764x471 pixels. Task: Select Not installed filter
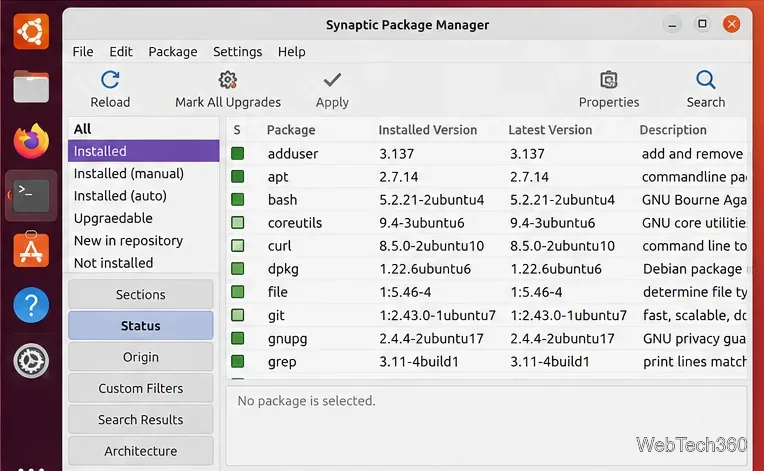click(144, 263)
